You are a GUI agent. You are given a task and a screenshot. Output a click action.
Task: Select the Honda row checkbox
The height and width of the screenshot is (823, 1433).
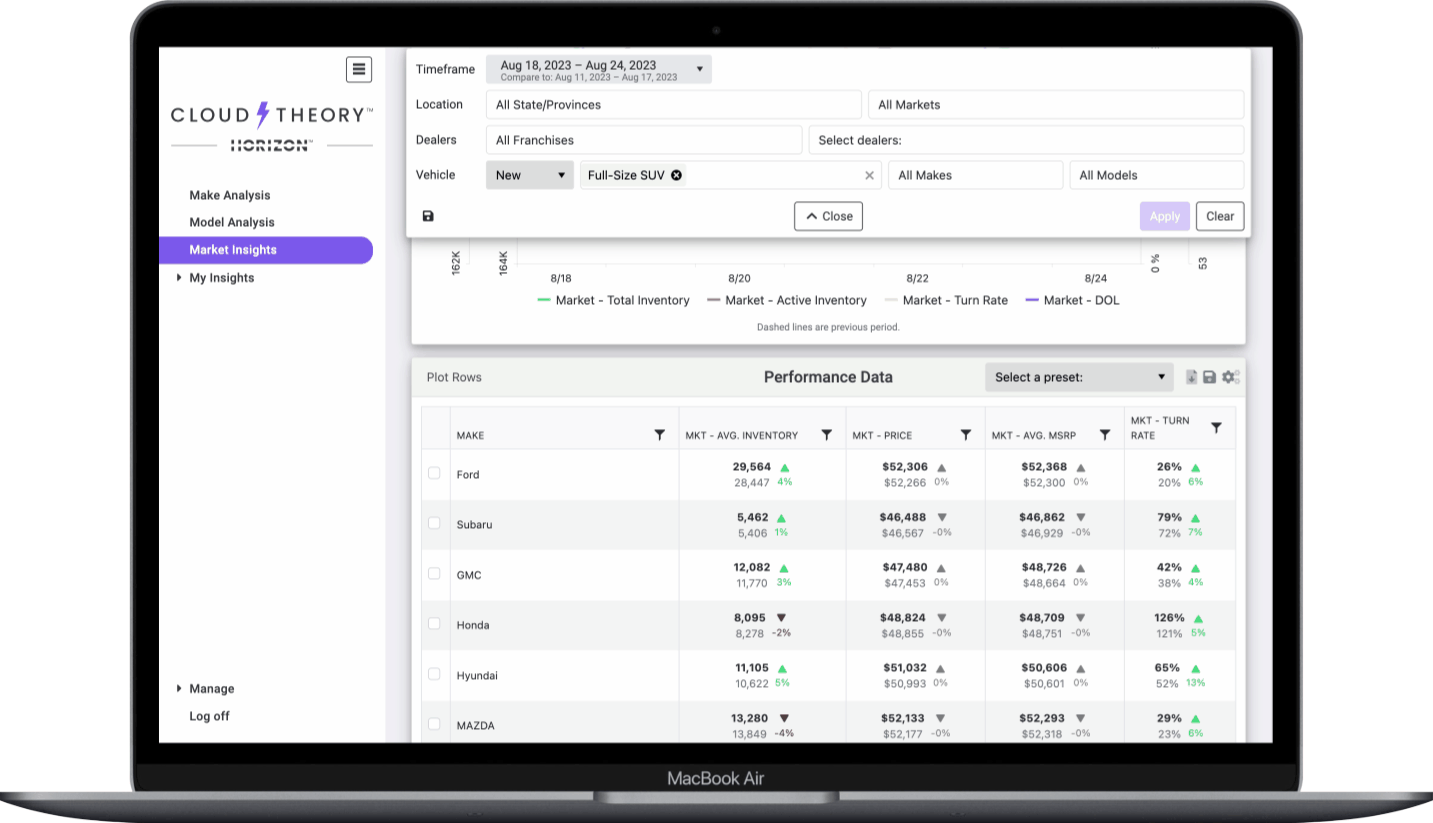(434, 623)
